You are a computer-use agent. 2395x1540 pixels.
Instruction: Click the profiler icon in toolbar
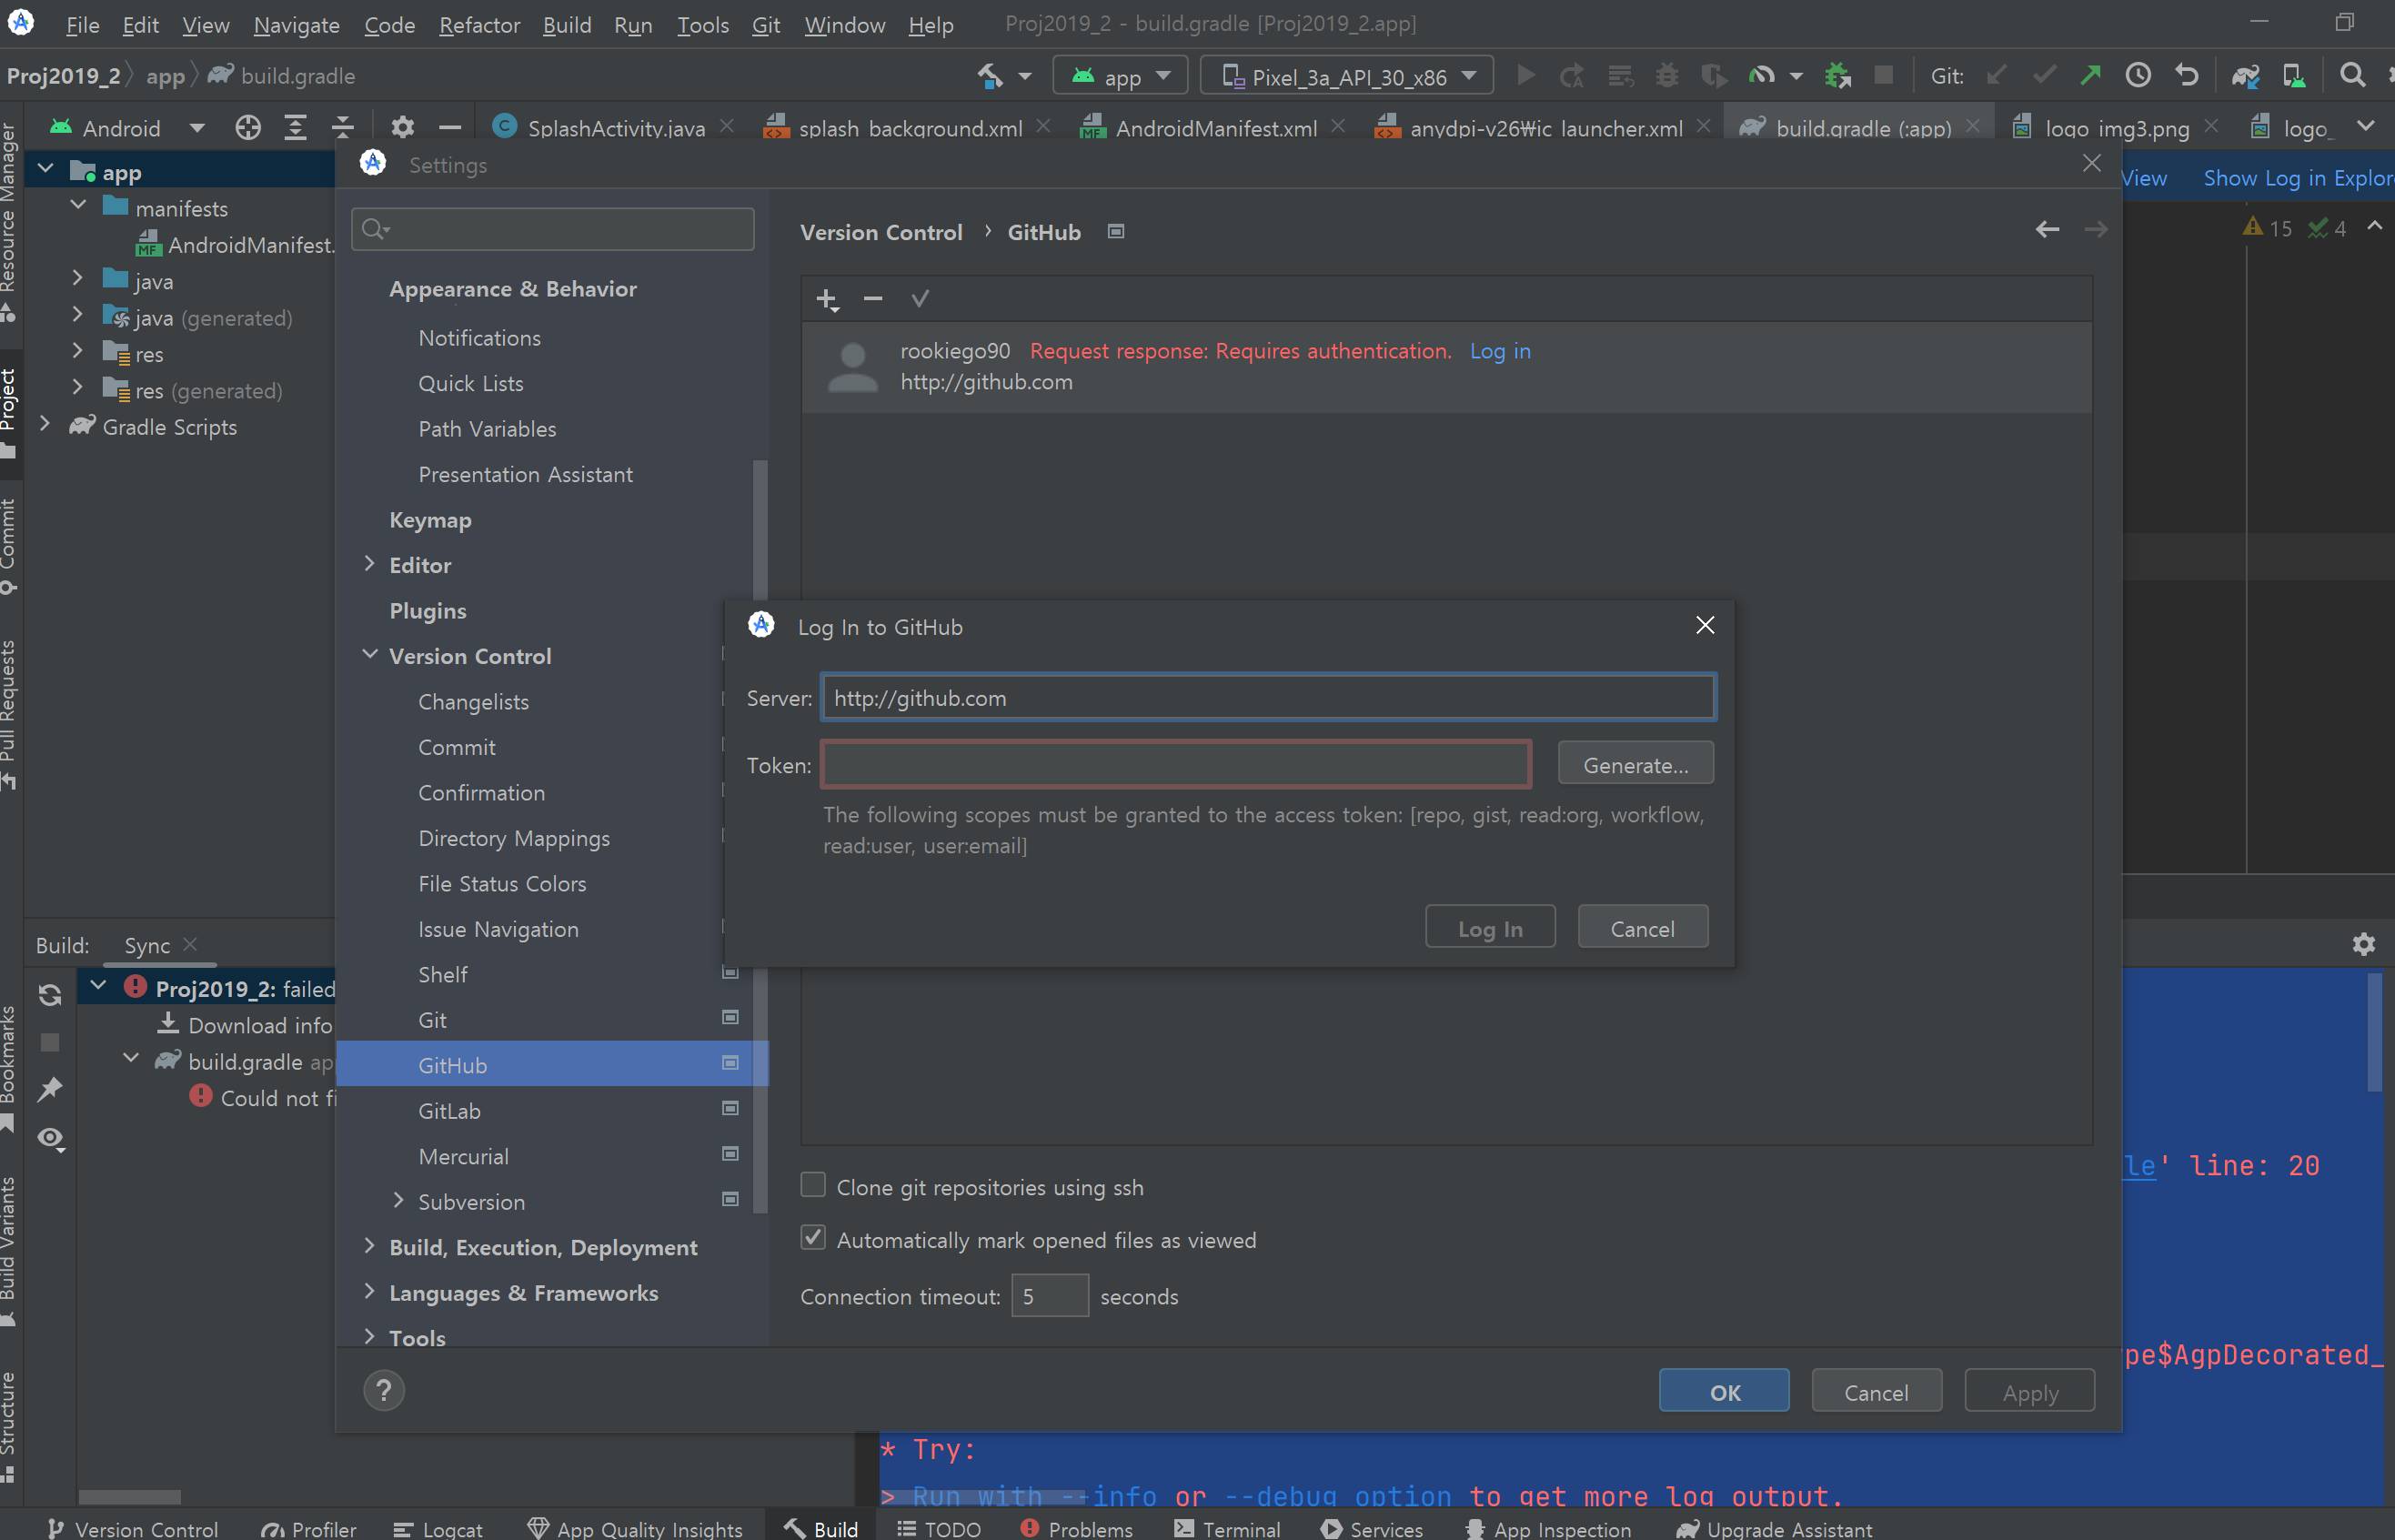tap(1761, 76)
